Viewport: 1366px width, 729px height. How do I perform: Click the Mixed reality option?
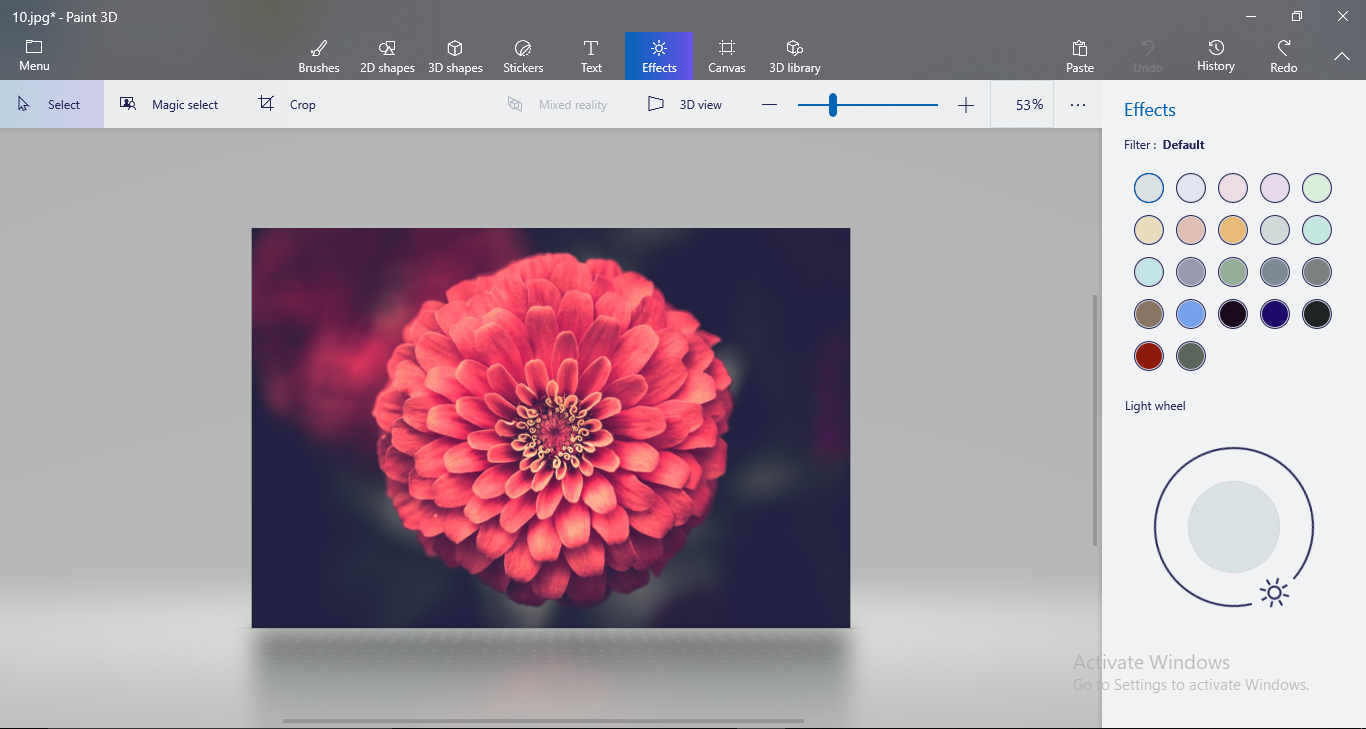tap(557, 104)
